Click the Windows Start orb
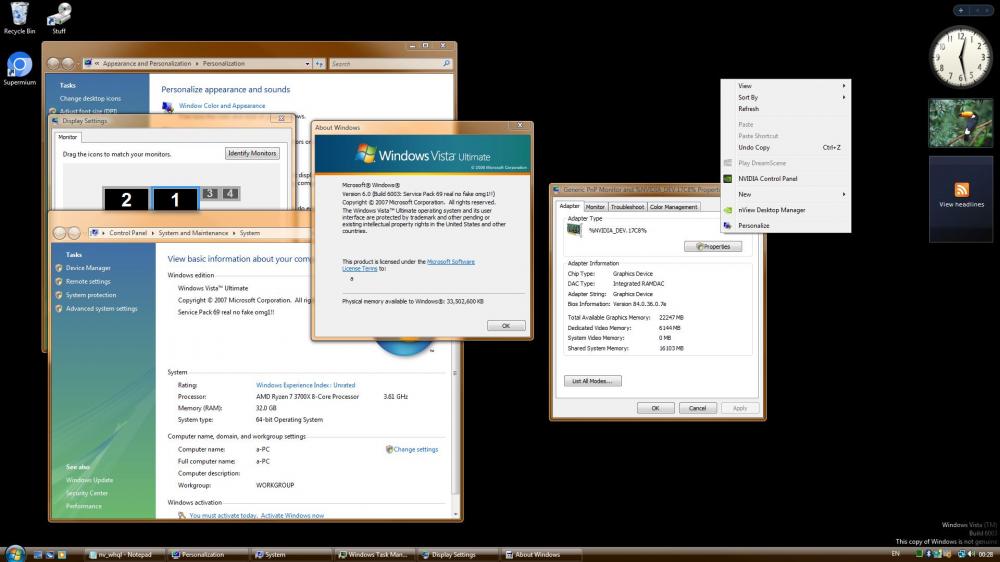 (x=13, y=553)
